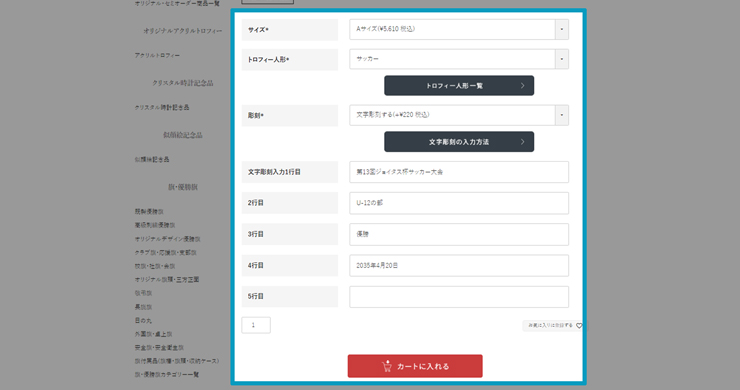Click the cart icon on the red button
Viewport: 740px width, 390px height.
(x=387, y=366)
